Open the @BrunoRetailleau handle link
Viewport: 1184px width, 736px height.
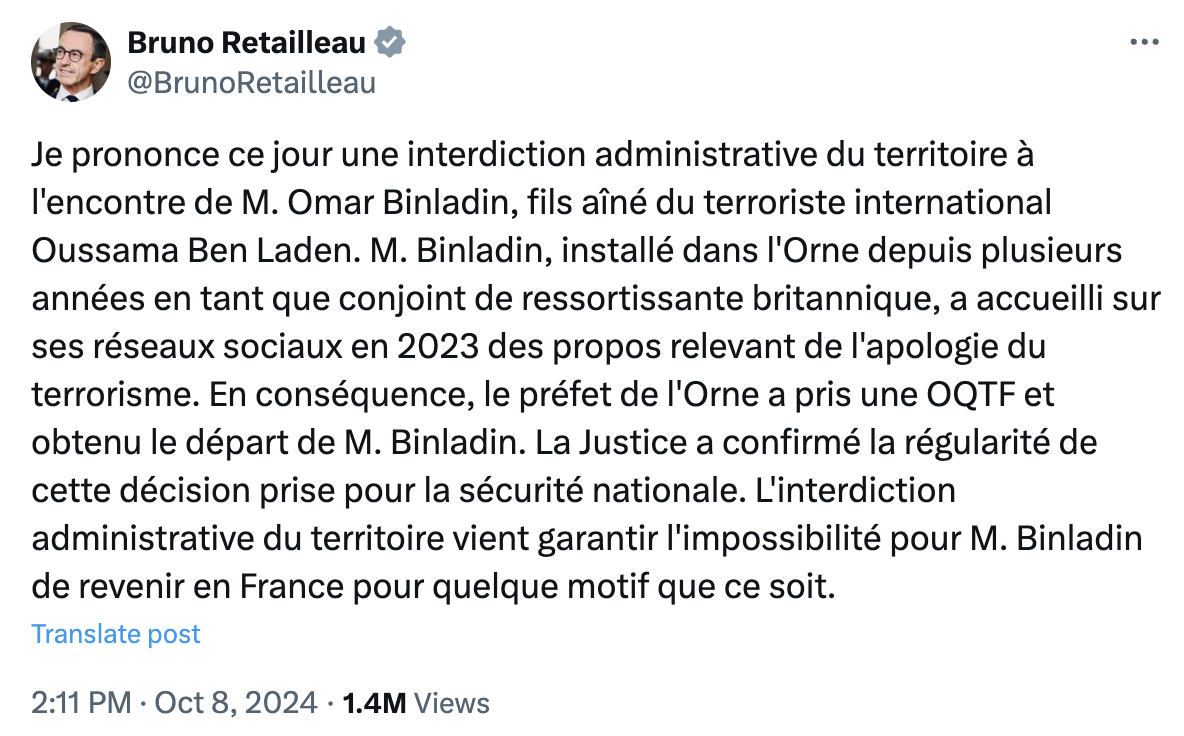[251, 83]
